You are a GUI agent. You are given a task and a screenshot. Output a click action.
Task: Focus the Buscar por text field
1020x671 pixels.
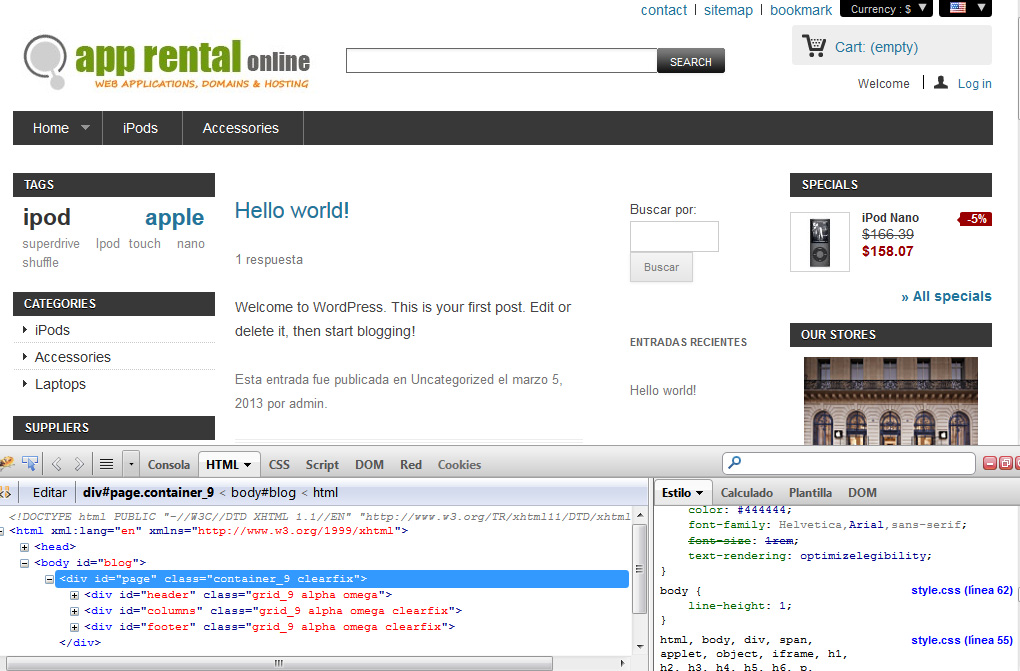pos(674,236)
